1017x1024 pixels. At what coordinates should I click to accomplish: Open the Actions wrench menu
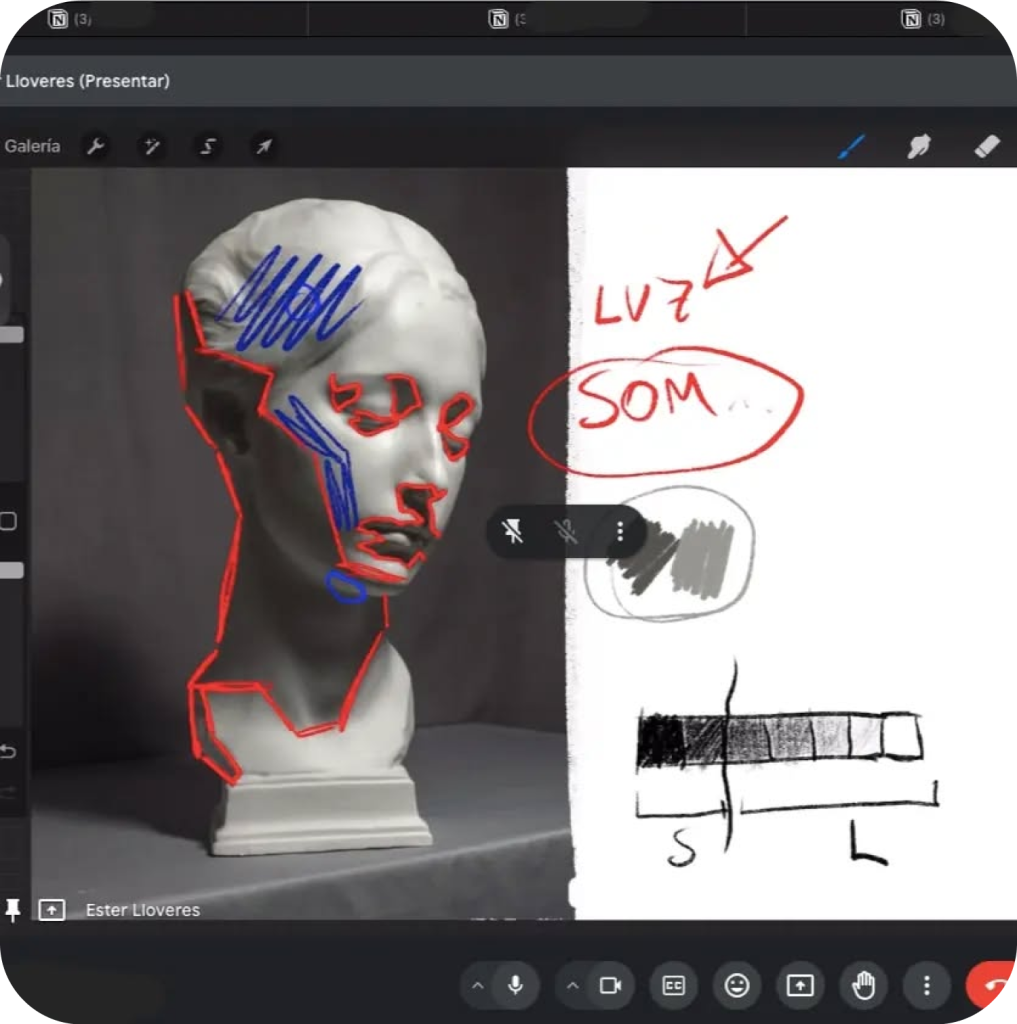(96, 147)
